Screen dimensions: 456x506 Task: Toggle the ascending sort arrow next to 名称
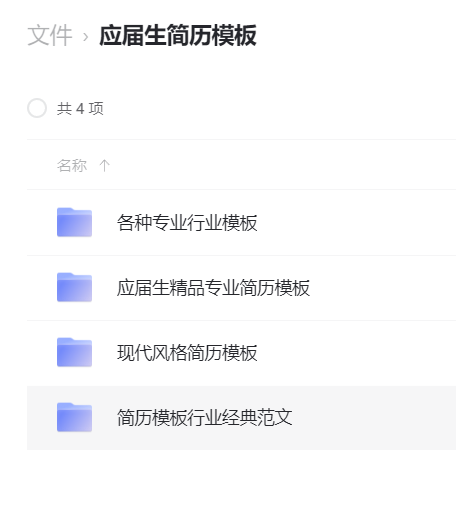click(104, 165)
